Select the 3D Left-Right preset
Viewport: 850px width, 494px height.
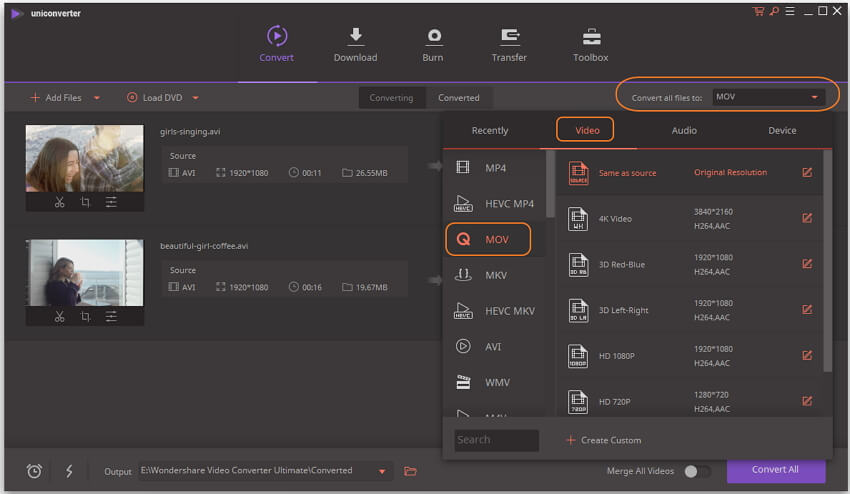click(688, 310)
